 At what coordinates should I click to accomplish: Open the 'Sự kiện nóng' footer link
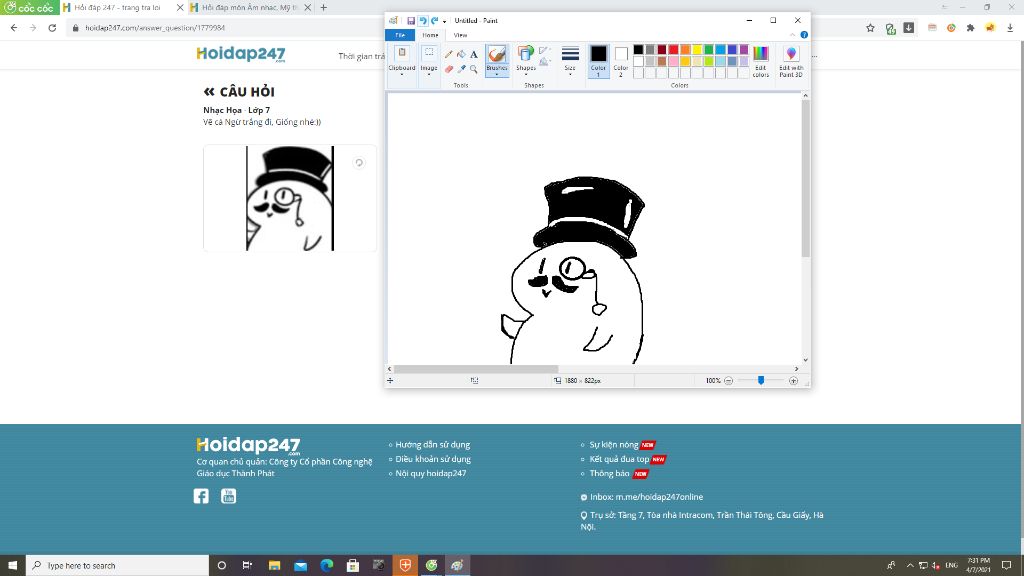coord(614,445)
